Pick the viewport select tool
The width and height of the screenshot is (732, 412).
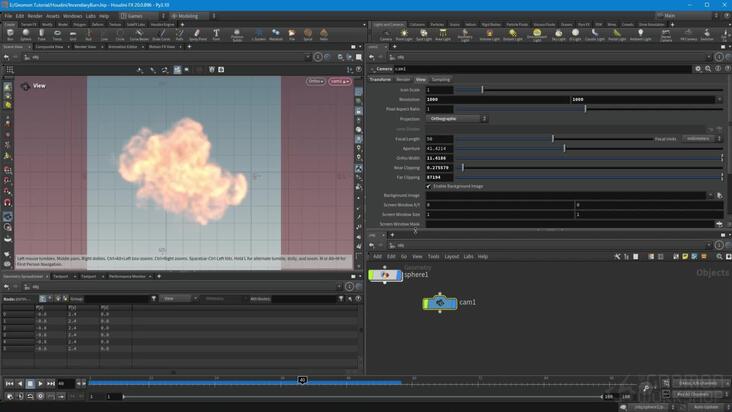click(x=7, y=87)
